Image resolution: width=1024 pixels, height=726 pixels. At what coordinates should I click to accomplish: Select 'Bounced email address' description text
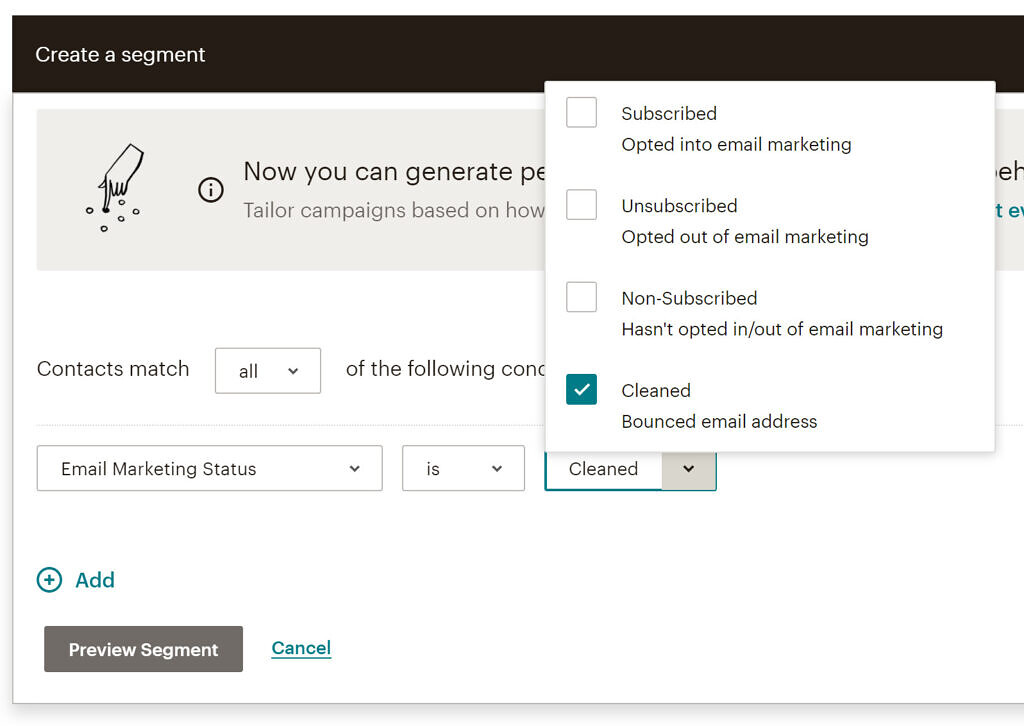(719, 421)
